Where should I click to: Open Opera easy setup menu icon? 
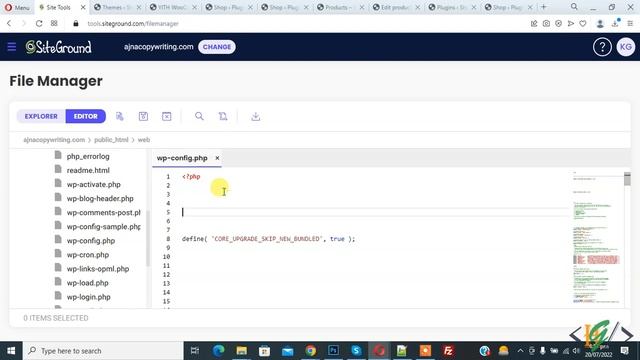point(630,24)
